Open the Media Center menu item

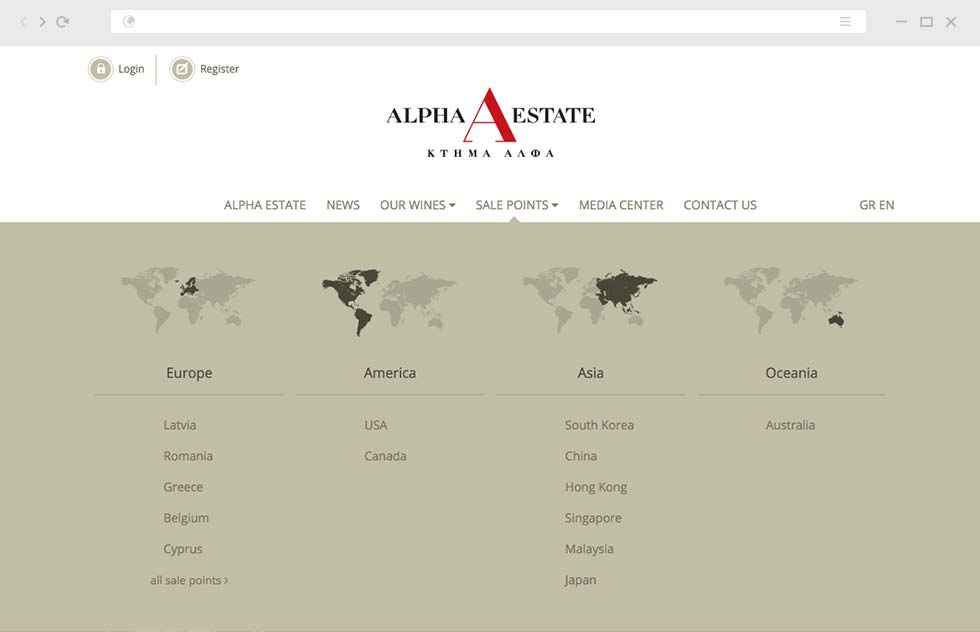tap(621, 205)
